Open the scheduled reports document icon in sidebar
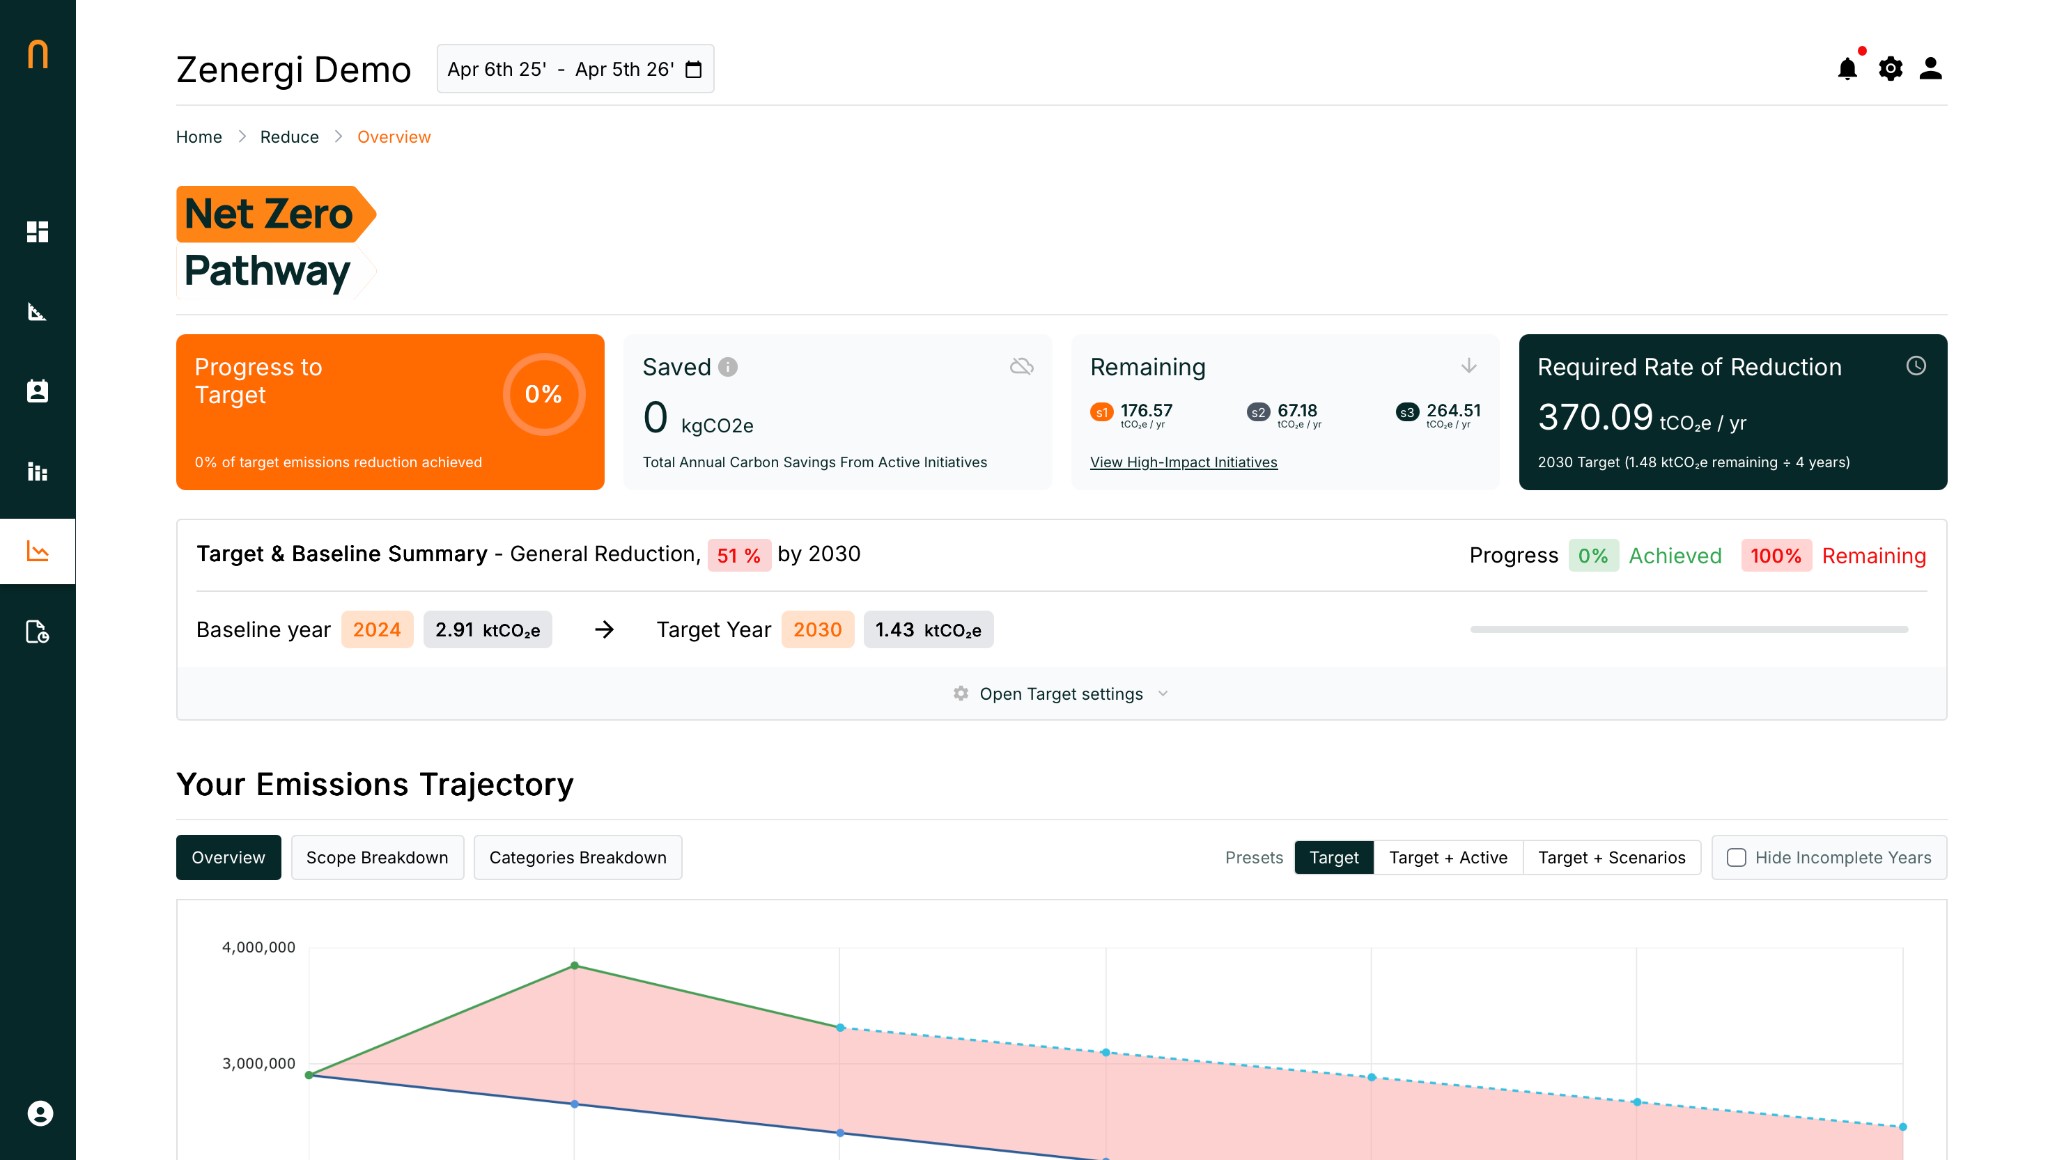Viewport: 2048px width, 1160px height. point(38,632)
